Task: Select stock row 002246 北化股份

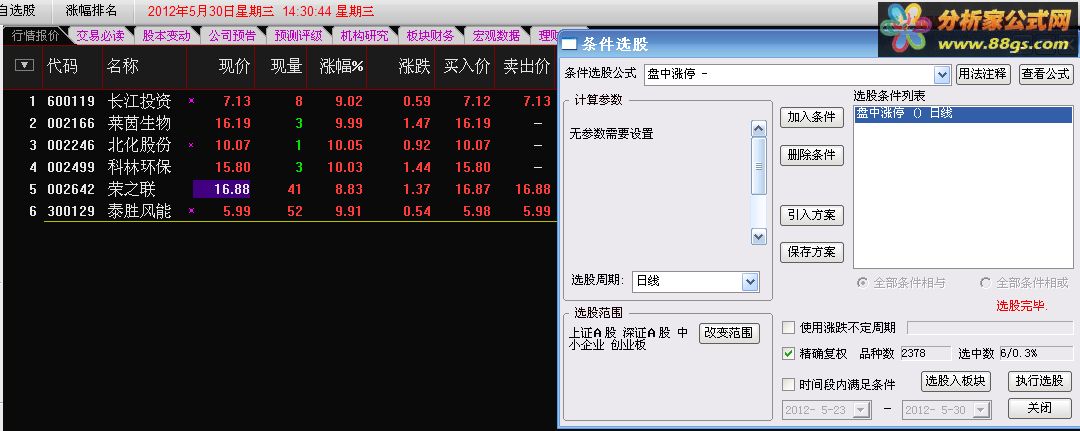Action: [x=280, y=145]
